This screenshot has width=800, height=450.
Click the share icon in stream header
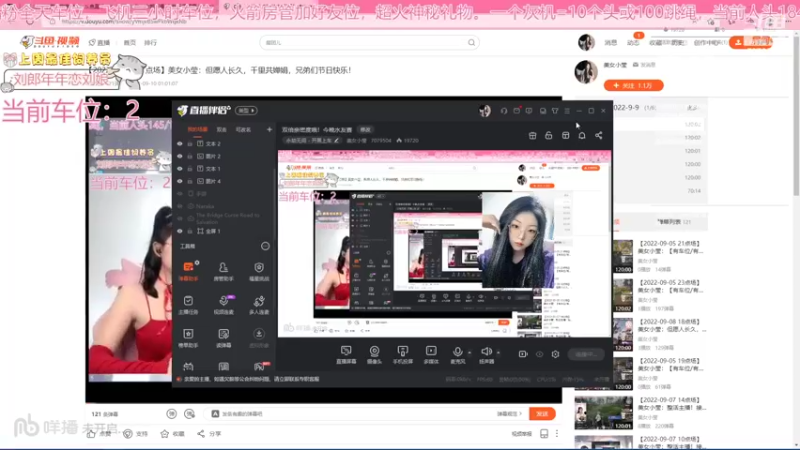(x=598, y=135)
